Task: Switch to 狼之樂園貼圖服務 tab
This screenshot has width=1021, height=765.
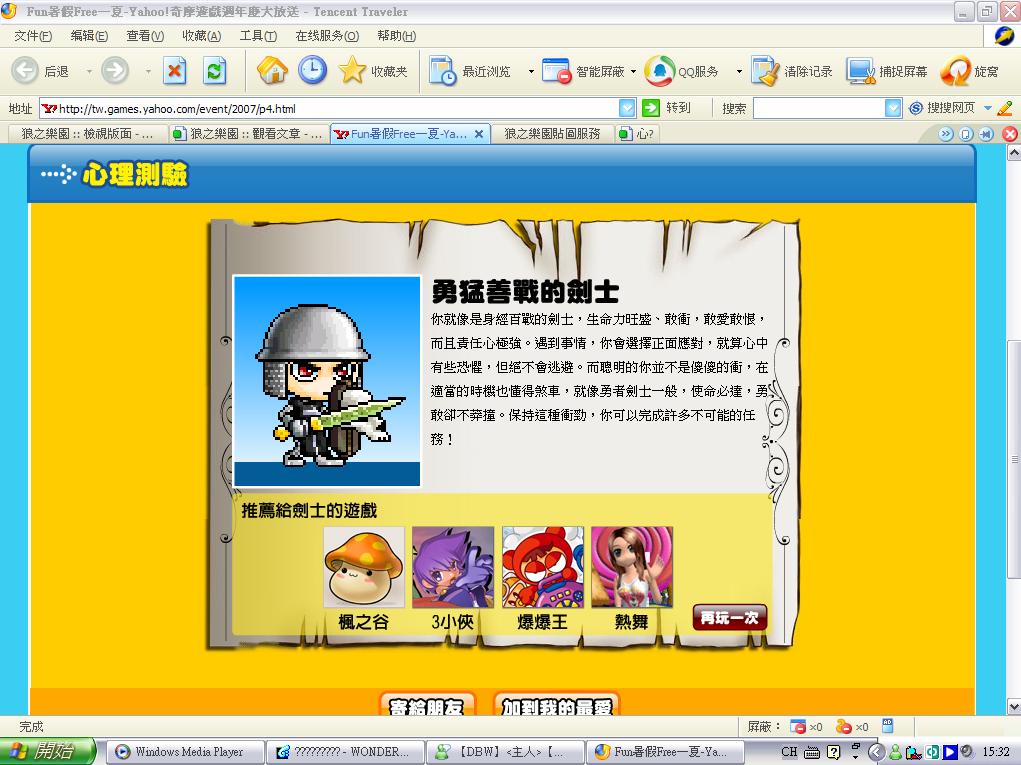Action: 552,134
